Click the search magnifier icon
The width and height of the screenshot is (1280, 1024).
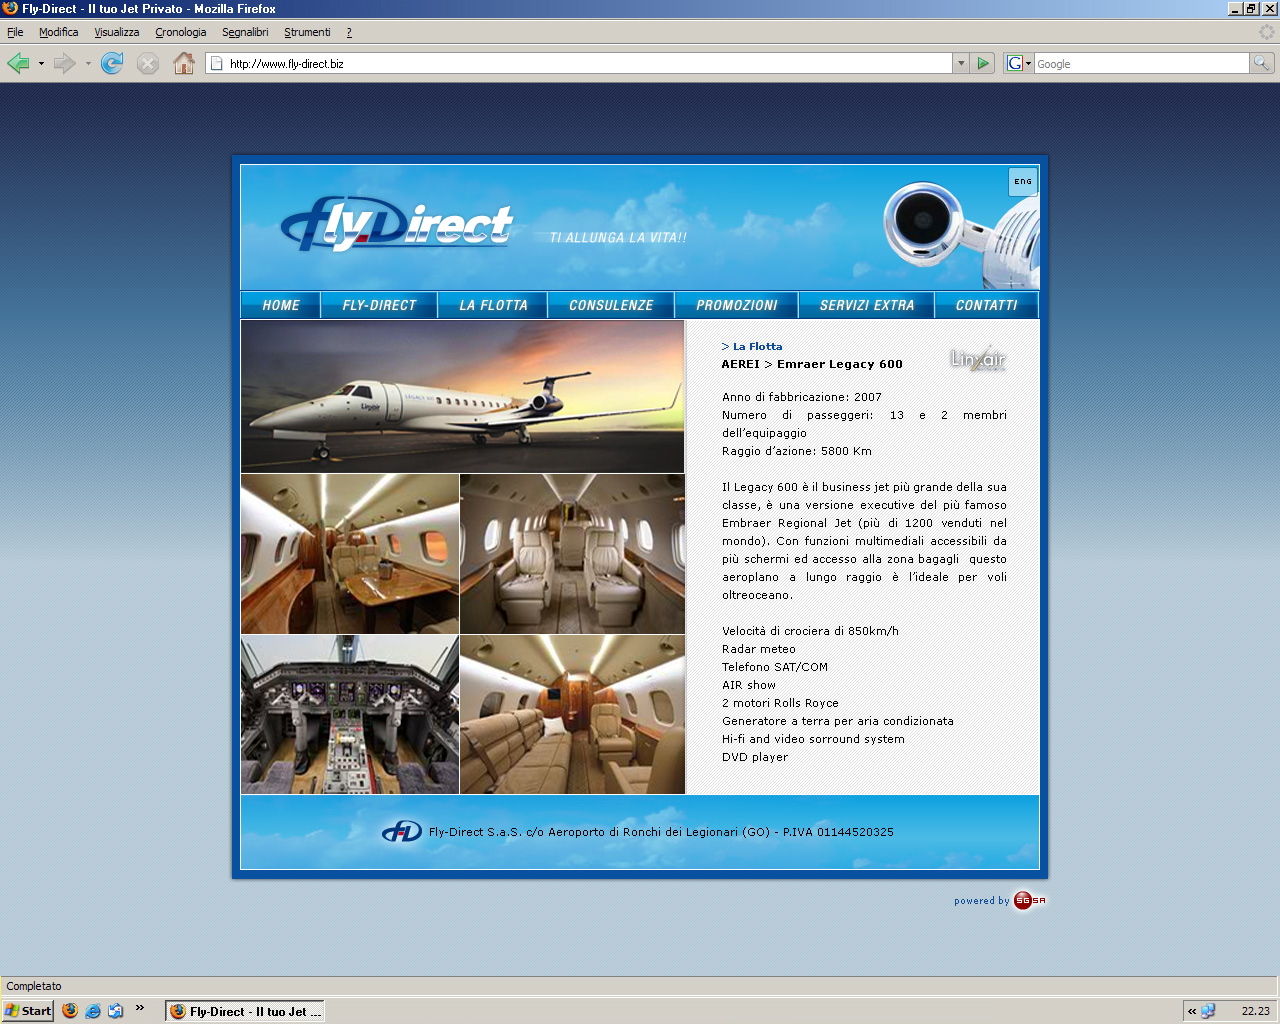(x=1262, y=64)
